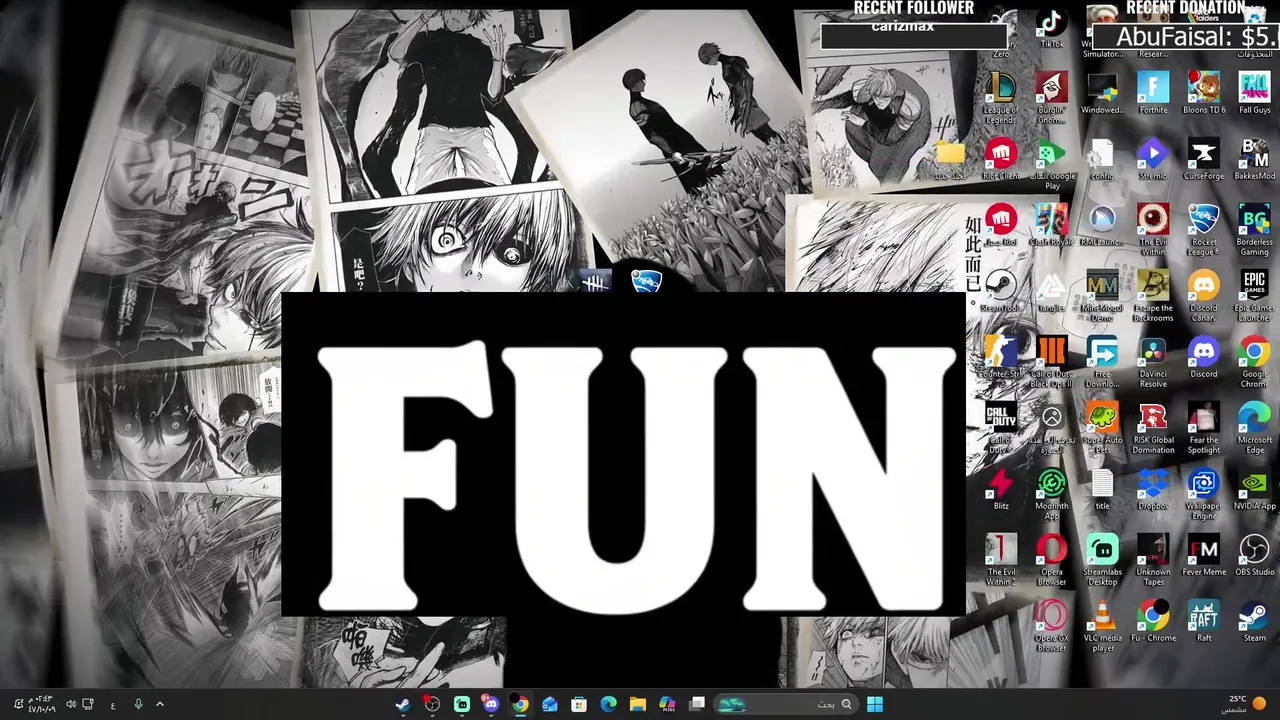Open the BakkesMod shortcut

click(x=1254, y=159)
